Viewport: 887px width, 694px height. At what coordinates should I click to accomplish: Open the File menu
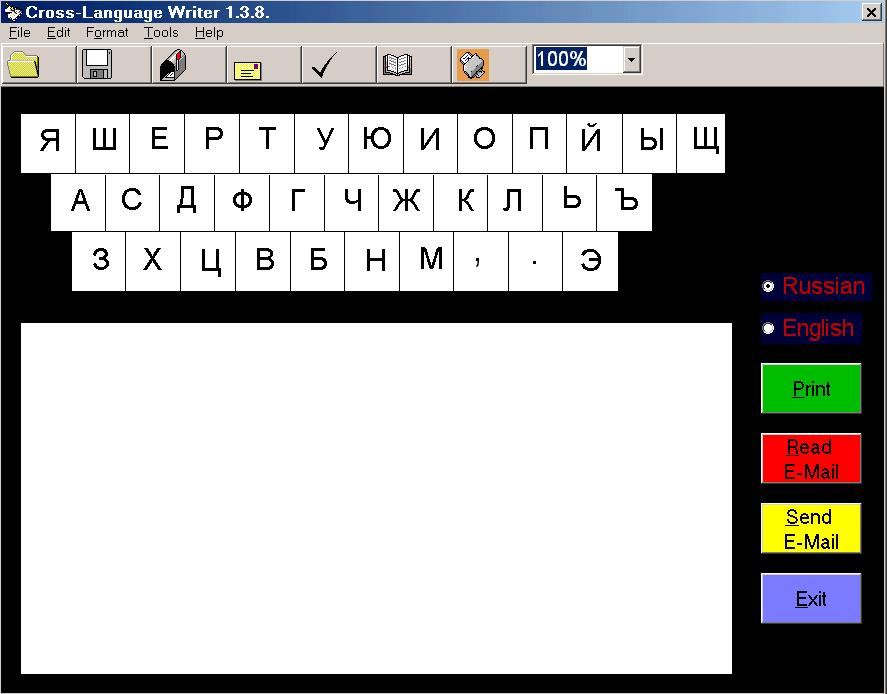20,33
